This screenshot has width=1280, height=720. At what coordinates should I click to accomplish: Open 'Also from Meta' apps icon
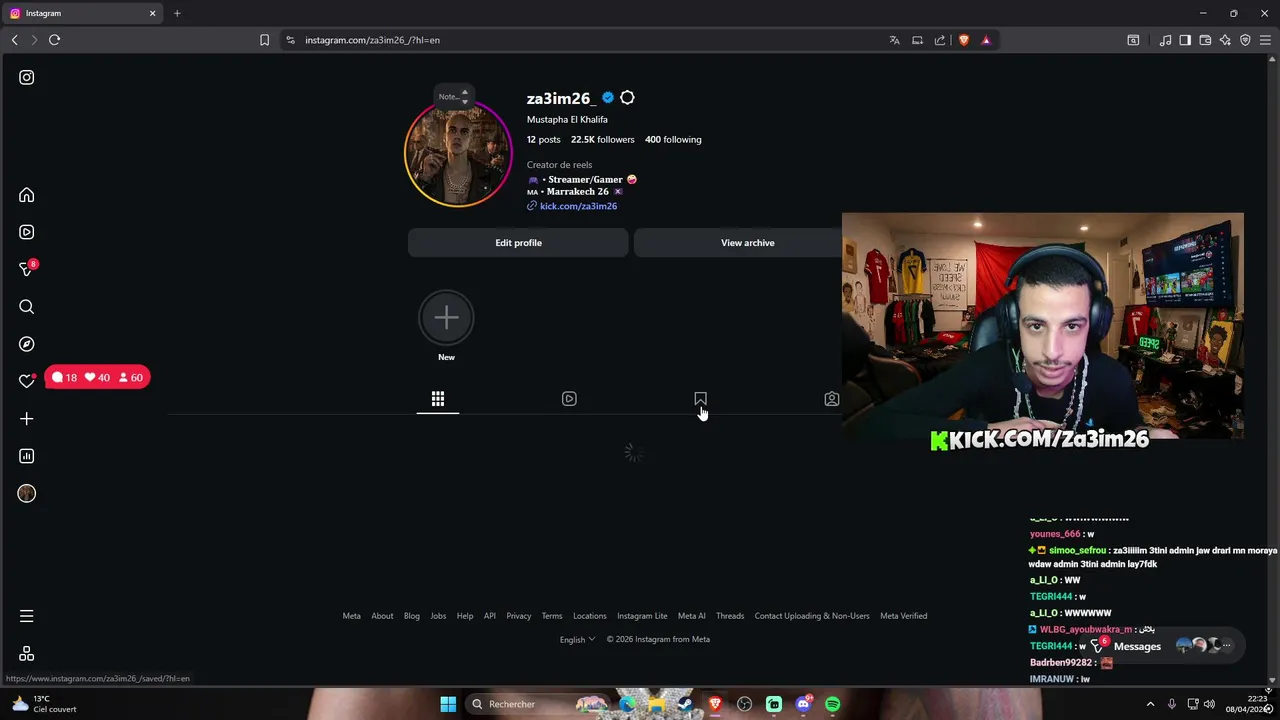click(x=27, y=653)
